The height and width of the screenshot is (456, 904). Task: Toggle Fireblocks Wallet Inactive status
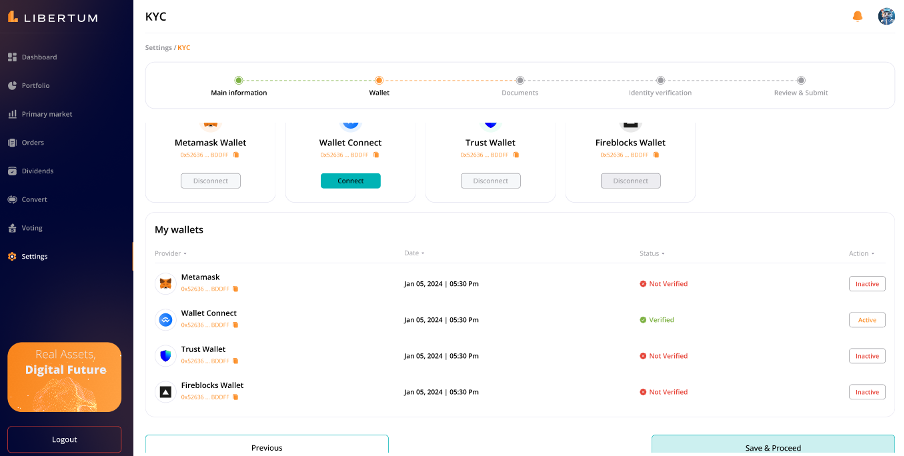point(867,392)
